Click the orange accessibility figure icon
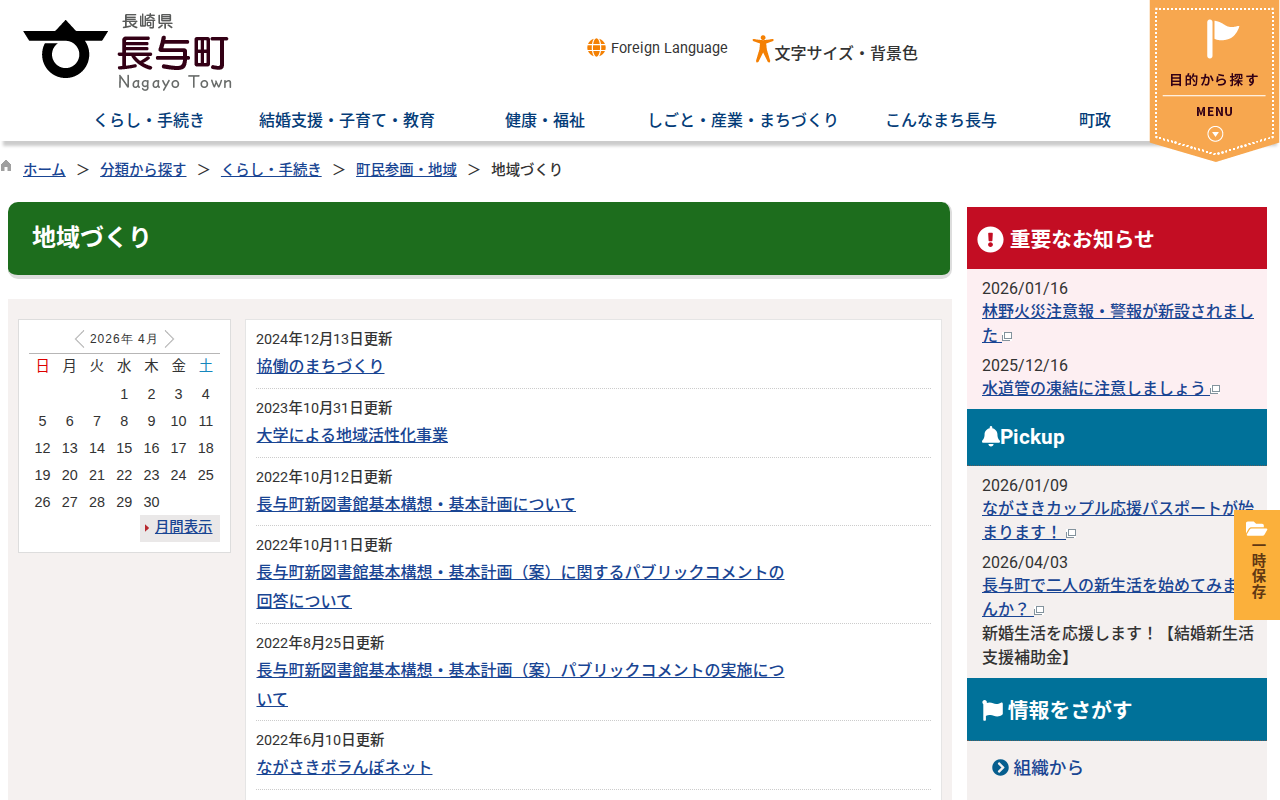The height and width of the screenshot is (800, 1280). click(x=762, y=49)
